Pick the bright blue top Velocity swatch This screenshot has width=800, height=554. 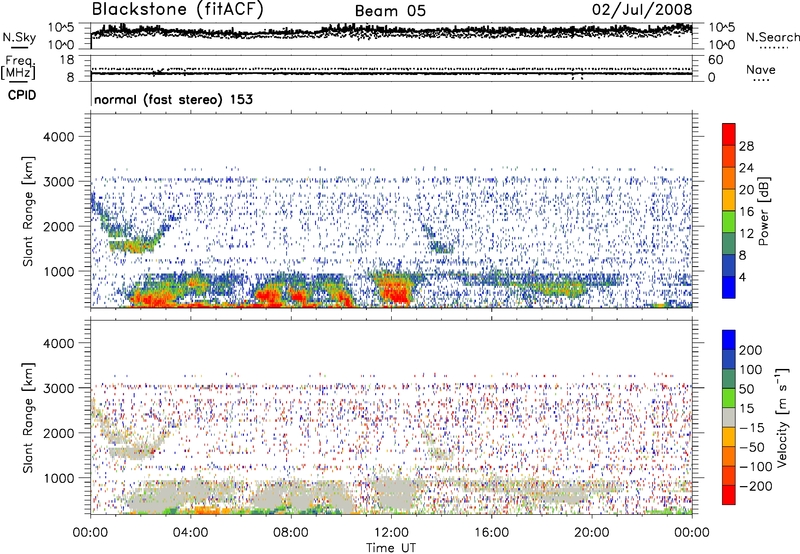point(728,340)
